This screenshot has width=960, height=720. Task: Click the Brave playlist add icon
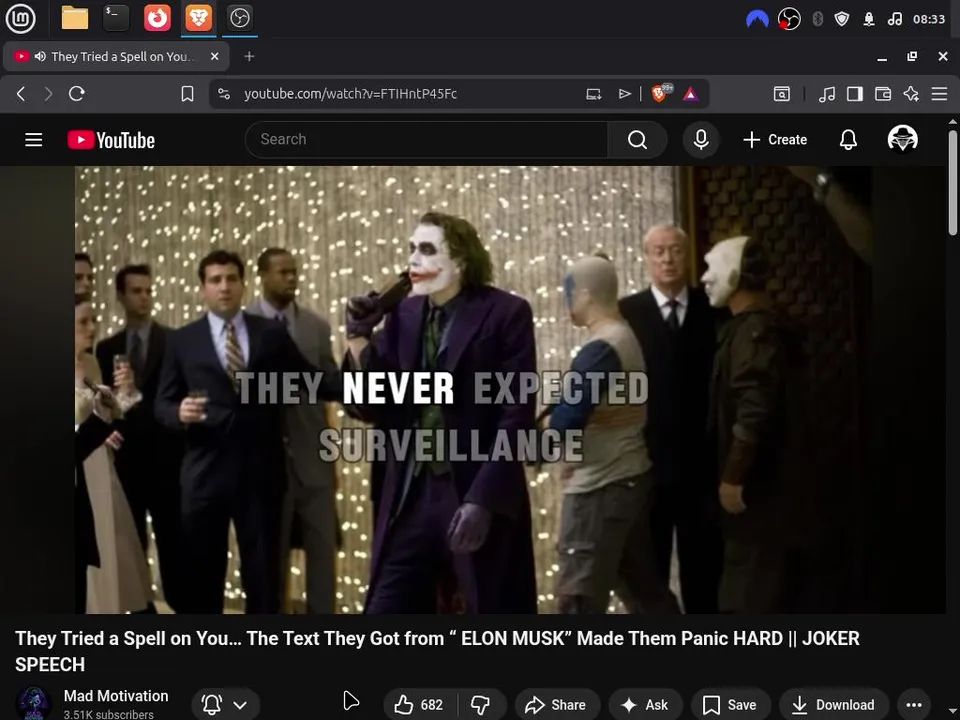[x=624, y=94]
